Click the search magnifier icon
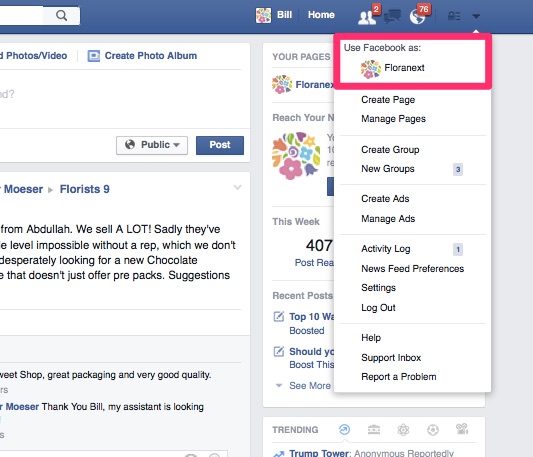The height and width of the screenshot is (457, 533). click(x=62, y=15)
